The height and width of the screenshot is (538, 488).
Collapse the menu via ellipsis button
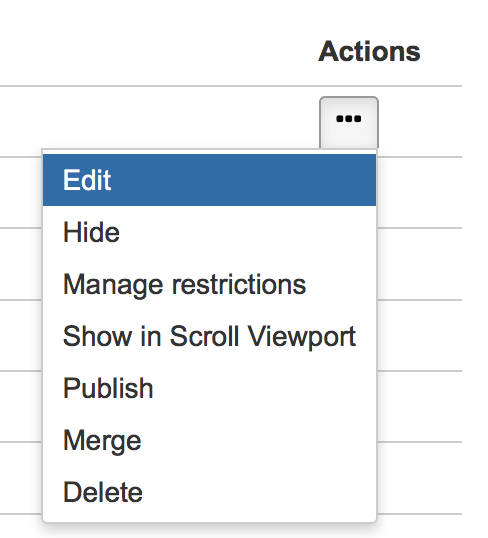349,122
